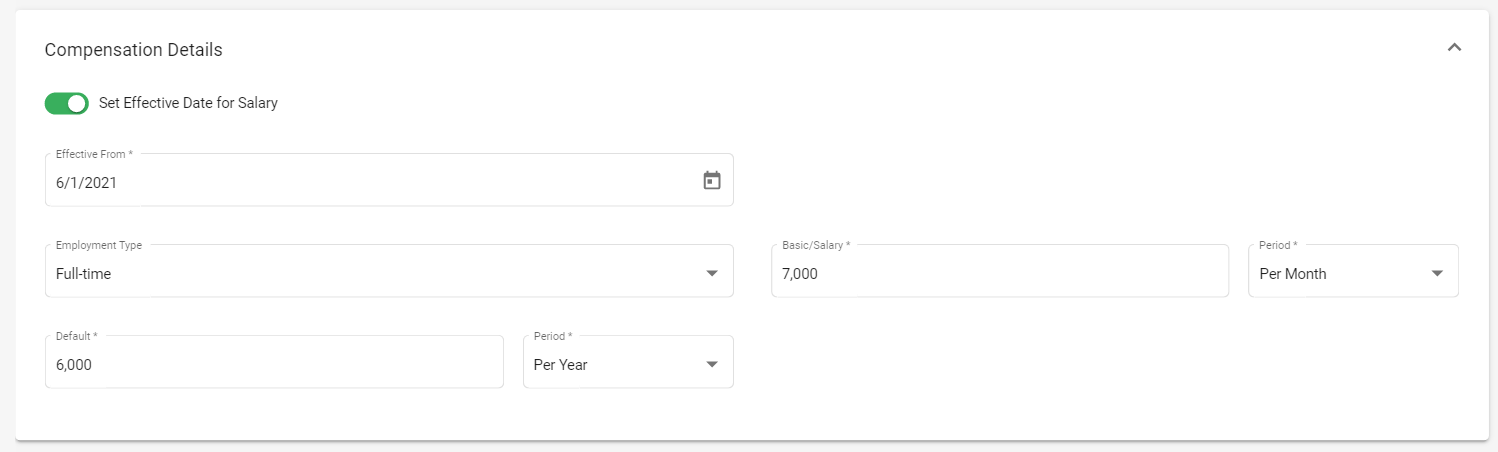Viewport: 1498px width, 452px height.
Task: Click the Default field label
Action: (76, 336)
